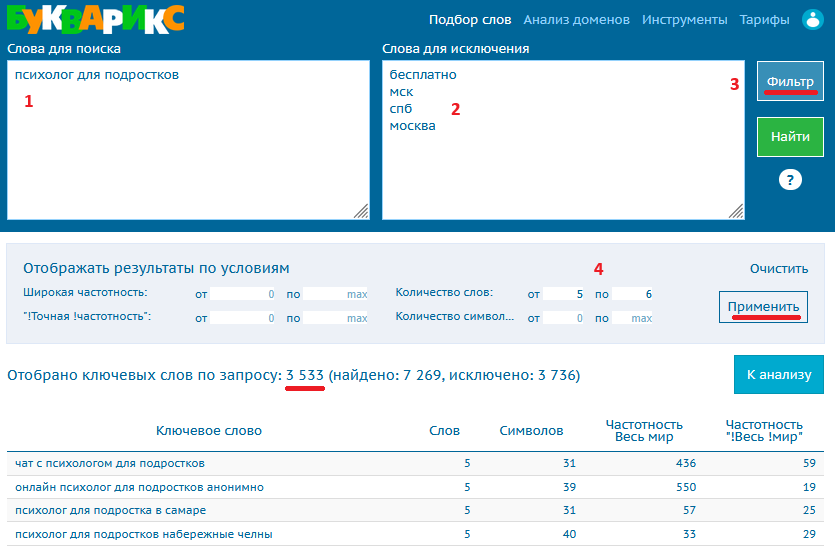Click the Точная частотность 'от' field

tap(242, 318)
